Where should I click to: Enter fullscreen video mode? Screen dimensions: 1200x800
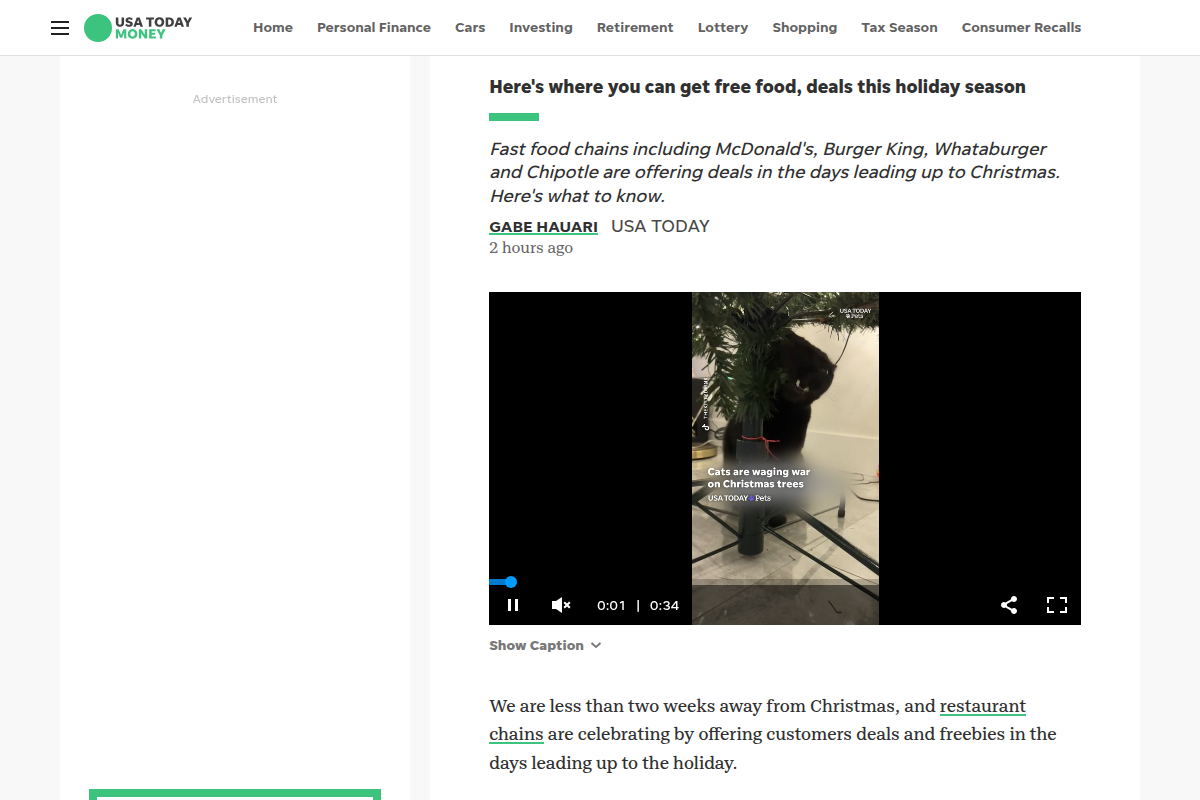(1057, 605)
